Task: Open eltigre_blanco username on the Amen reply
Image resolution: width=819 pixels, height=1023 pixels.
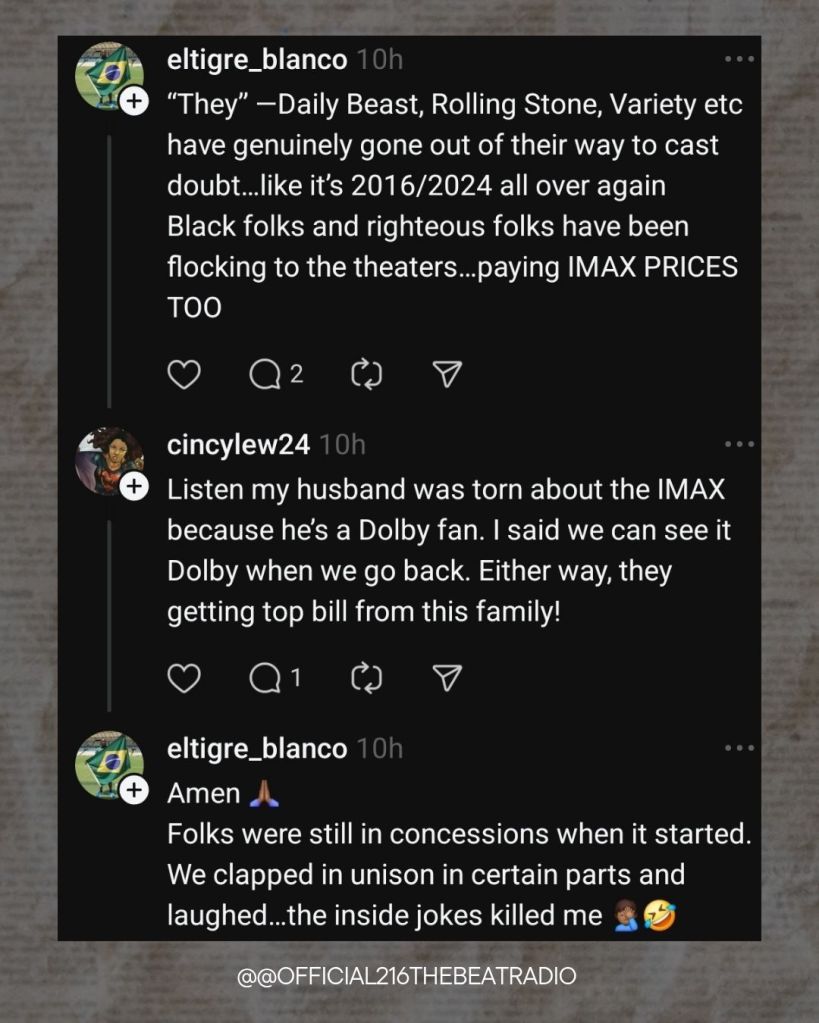Action: (x=257, y=749)
